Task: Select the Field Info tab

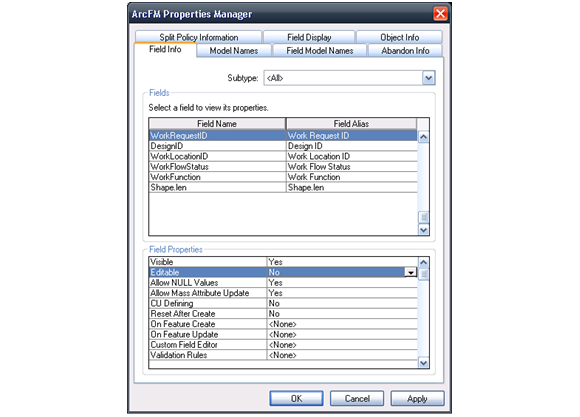Action: pos(165,49)
